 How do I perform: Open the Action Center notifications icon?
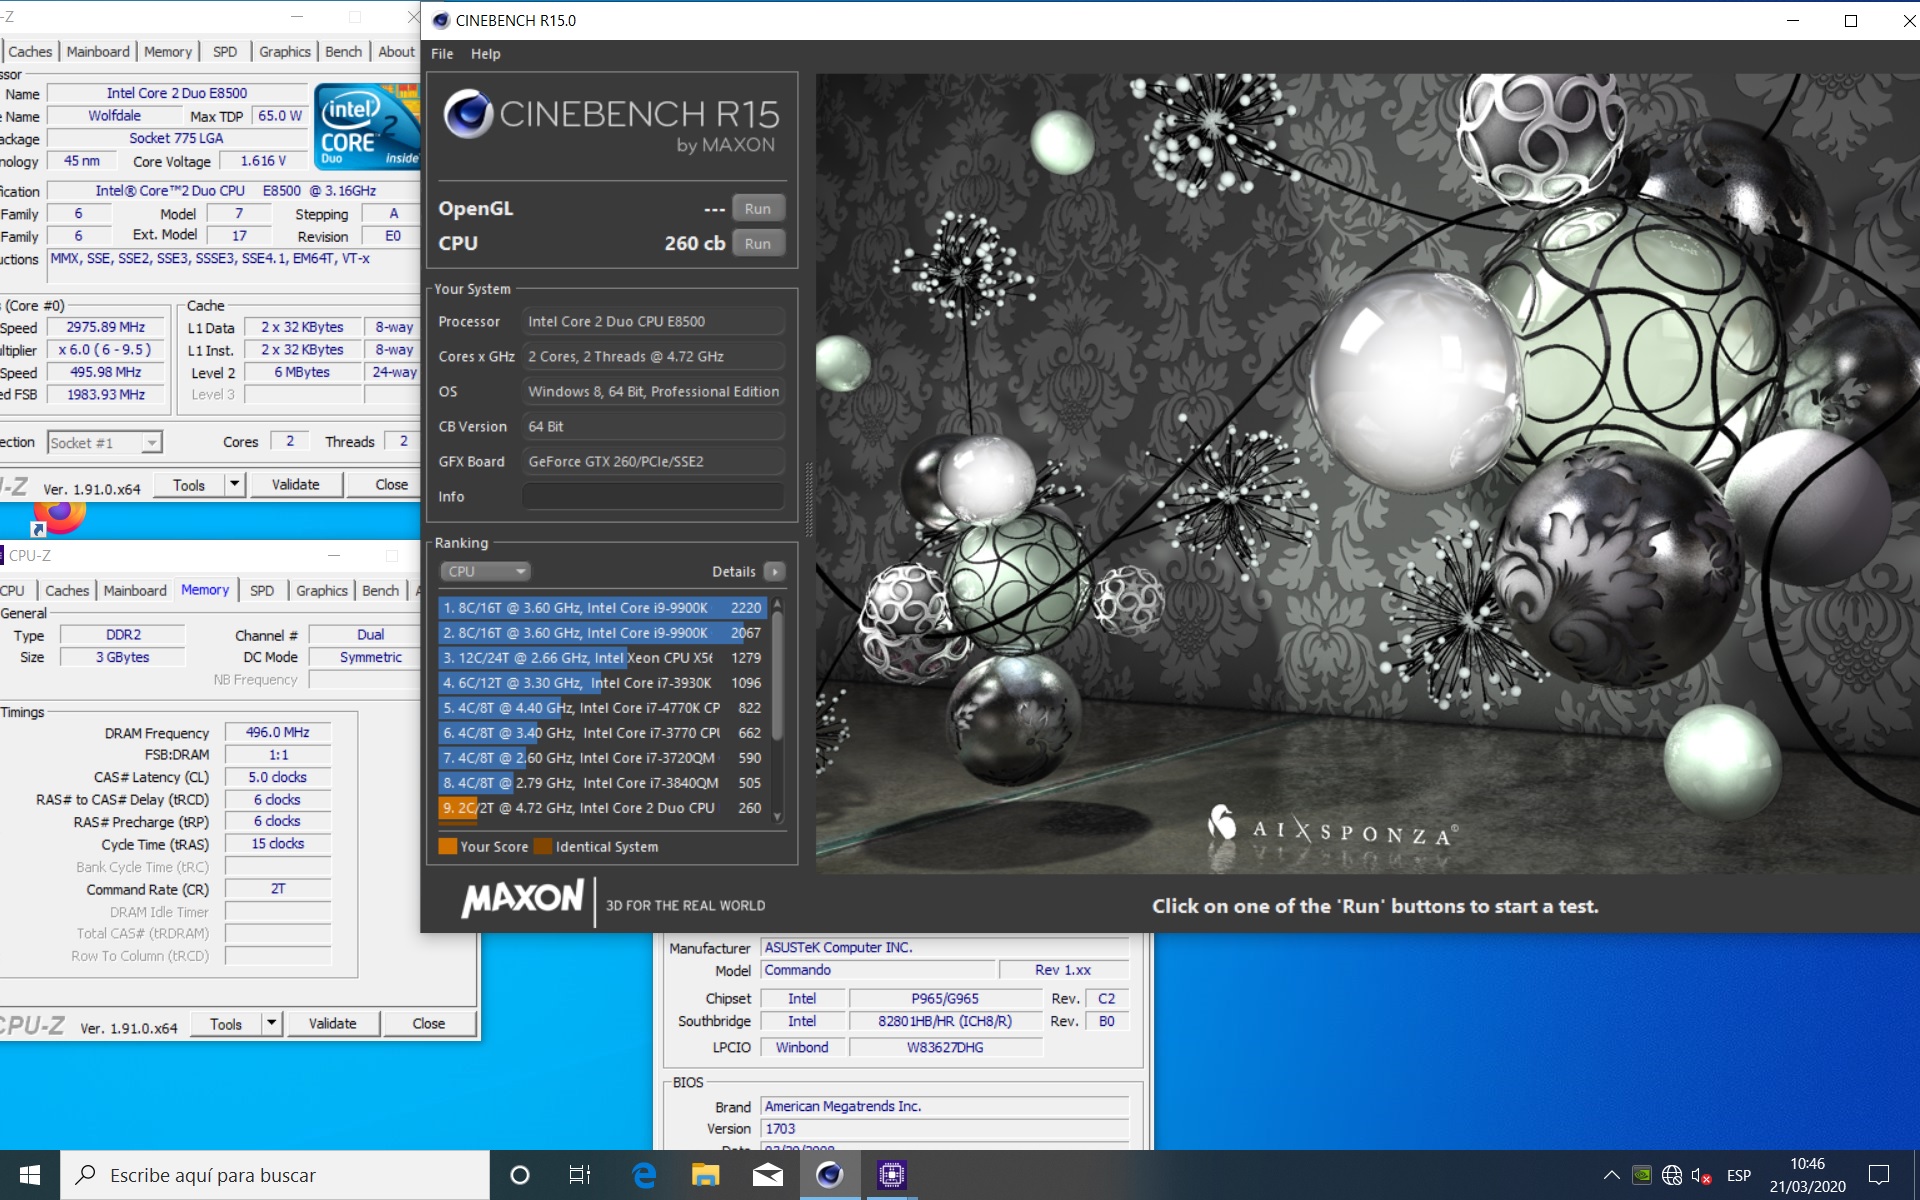[1879, 1175]
